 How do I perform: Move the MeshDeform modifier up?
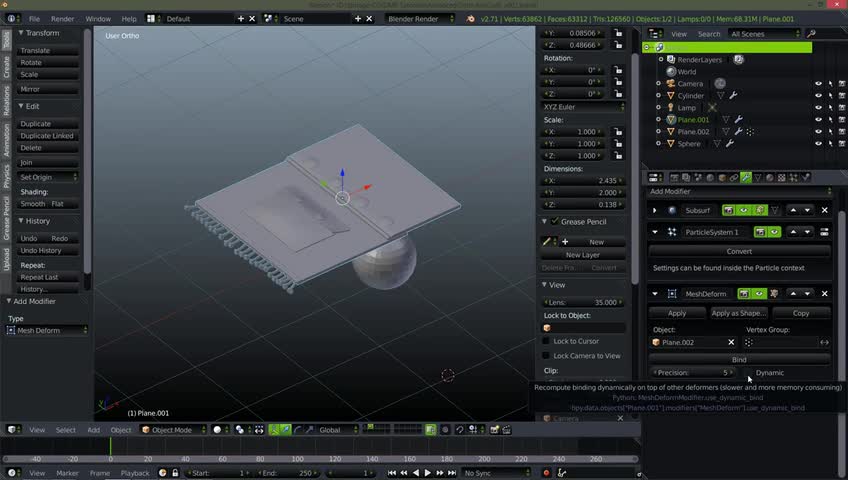[793, 294]
